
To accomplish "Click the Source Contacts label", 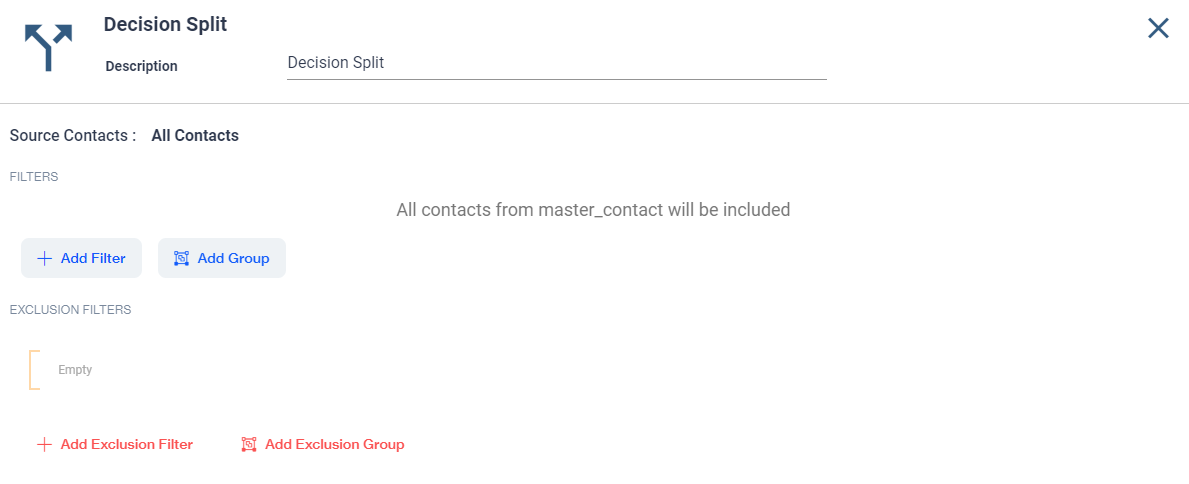I will coord(72,135).
